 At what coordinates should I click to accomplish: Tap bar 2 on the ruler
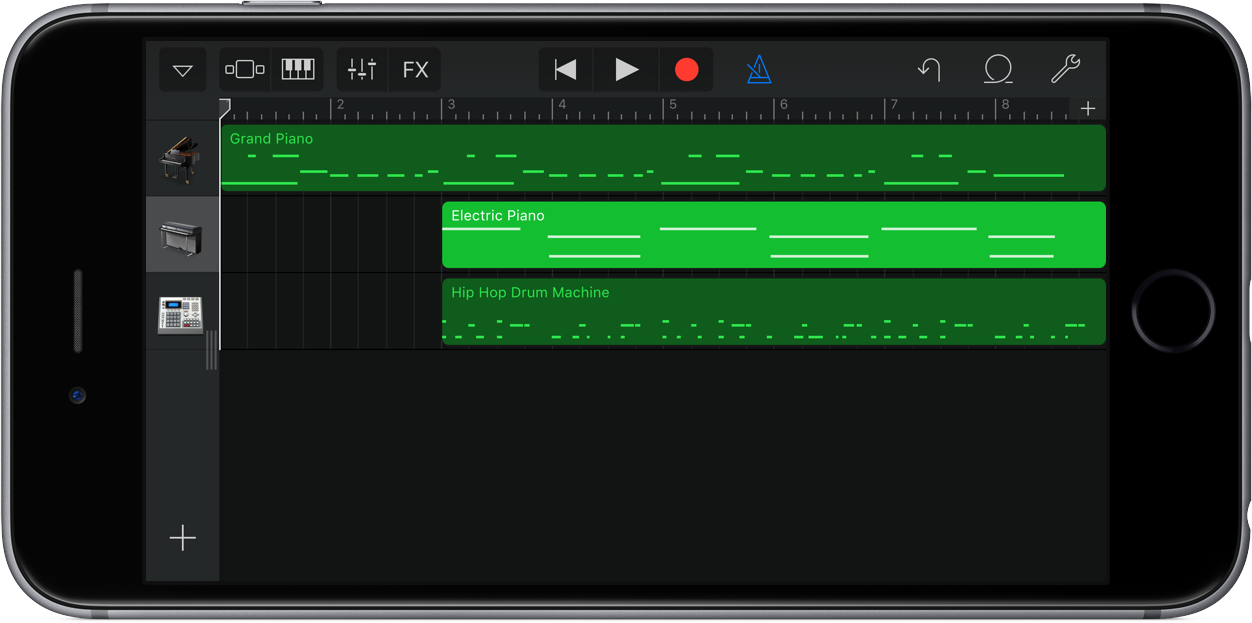(x=340, y=105)
